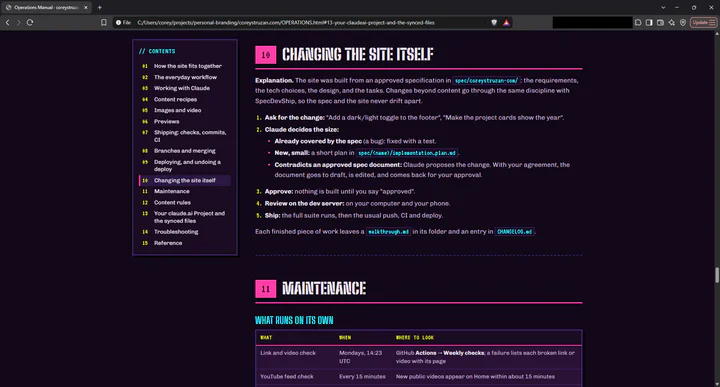720x387 pixels.
Task: Click the pink "11" section badge
Action: point(265,289)
